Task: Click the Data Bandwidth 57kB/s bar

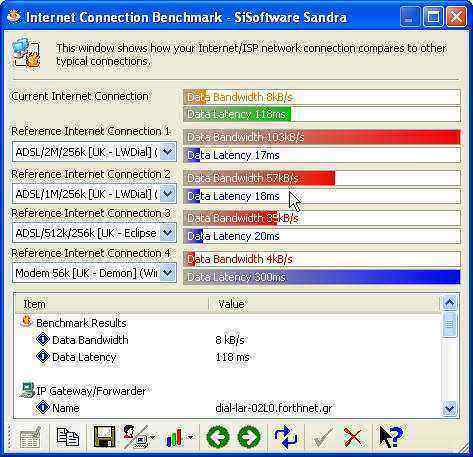Action: point(322,178)
